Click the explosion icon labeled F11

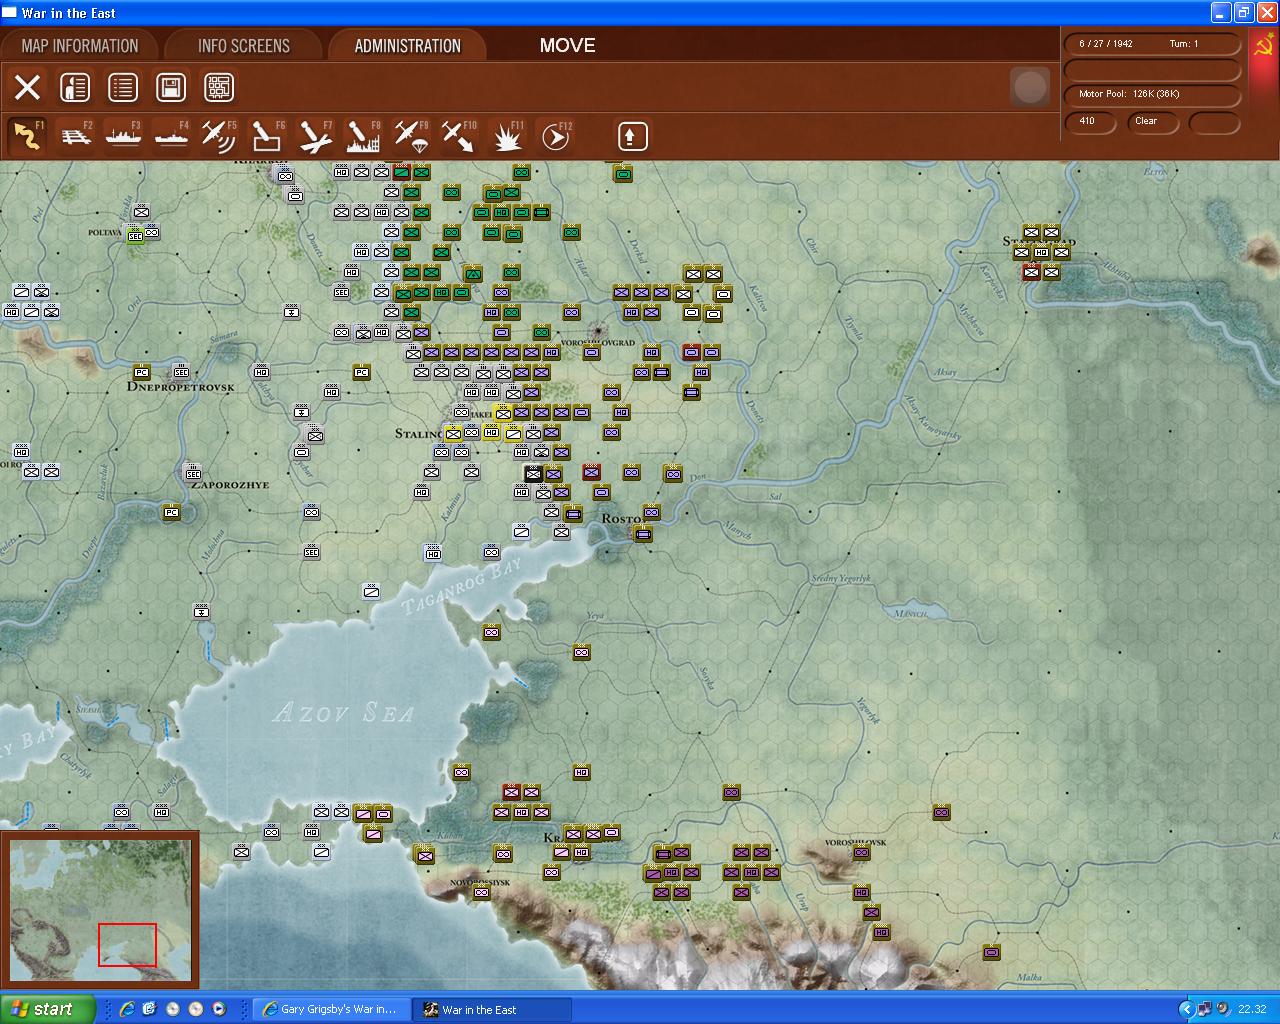point(507,136)
